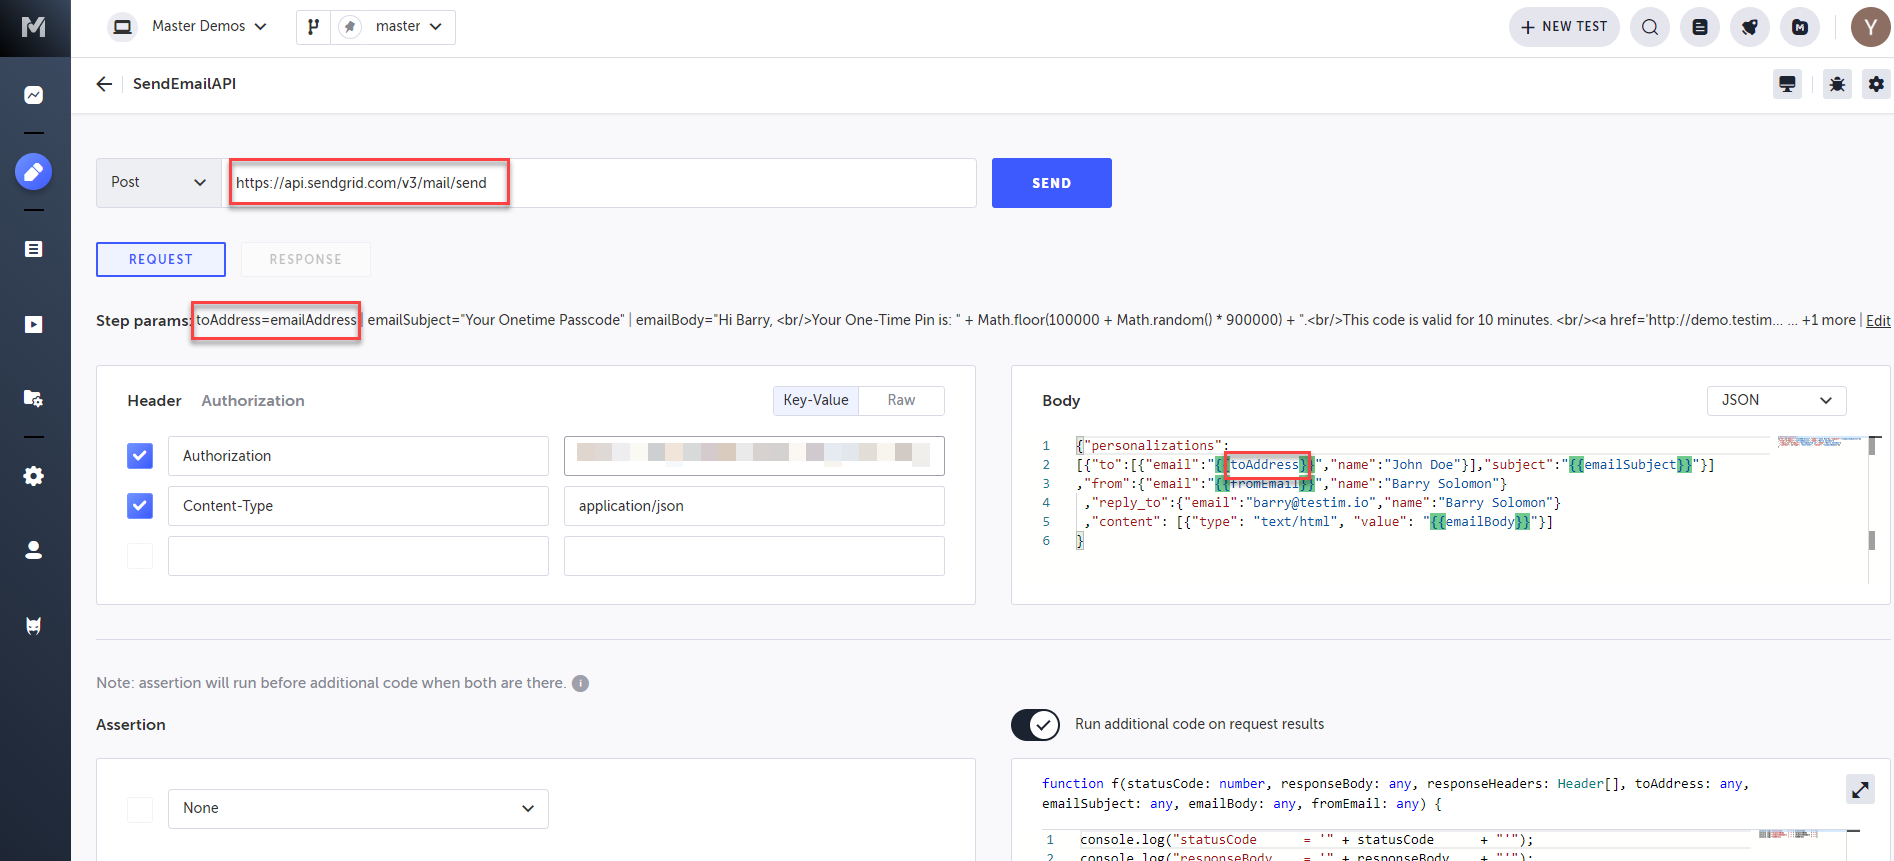Click the Edit step params link

click(x=1877, y=321)
